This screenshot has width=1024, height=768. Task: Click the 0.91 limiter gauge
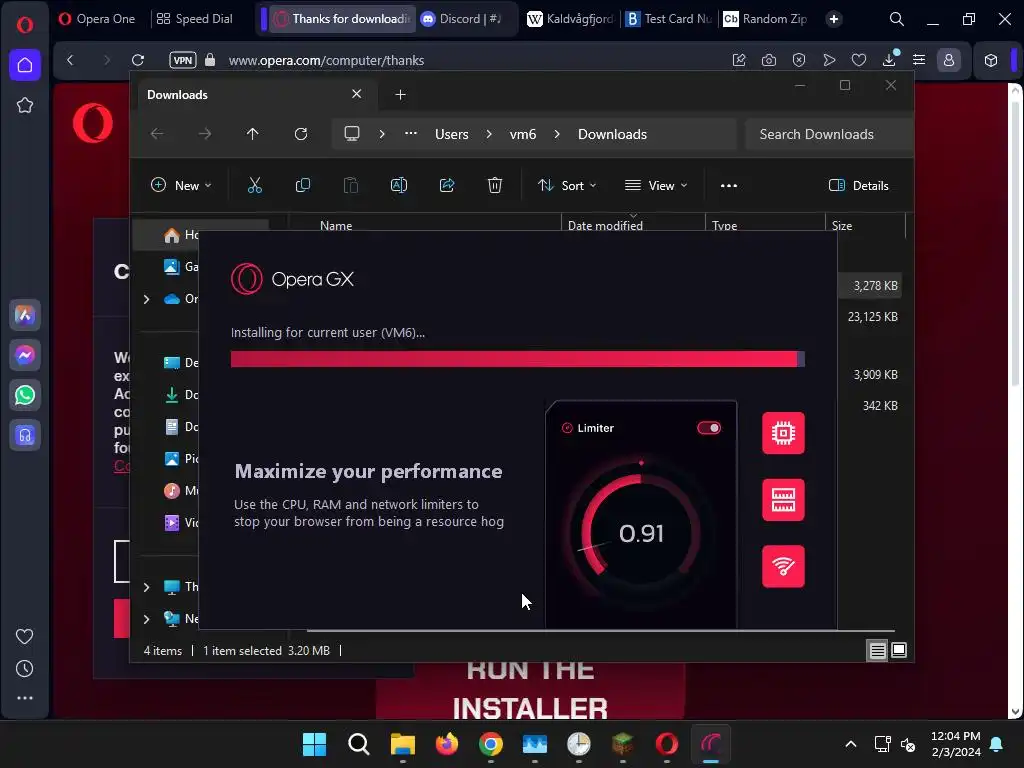click(641, 533)
